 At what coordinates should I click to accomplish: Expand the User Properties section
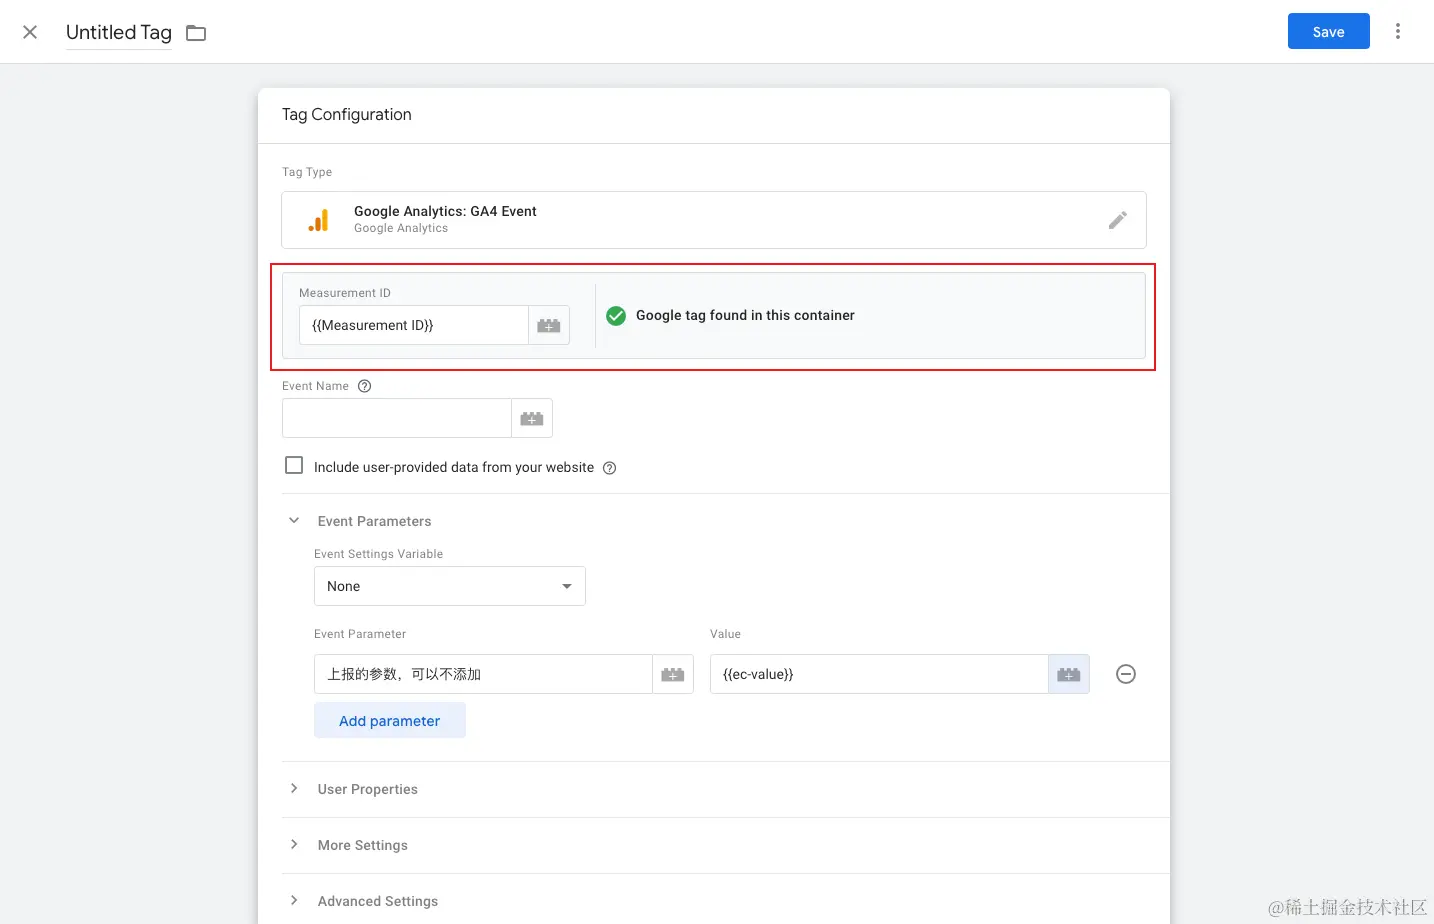pyautogui.click(x=294, y=789)
